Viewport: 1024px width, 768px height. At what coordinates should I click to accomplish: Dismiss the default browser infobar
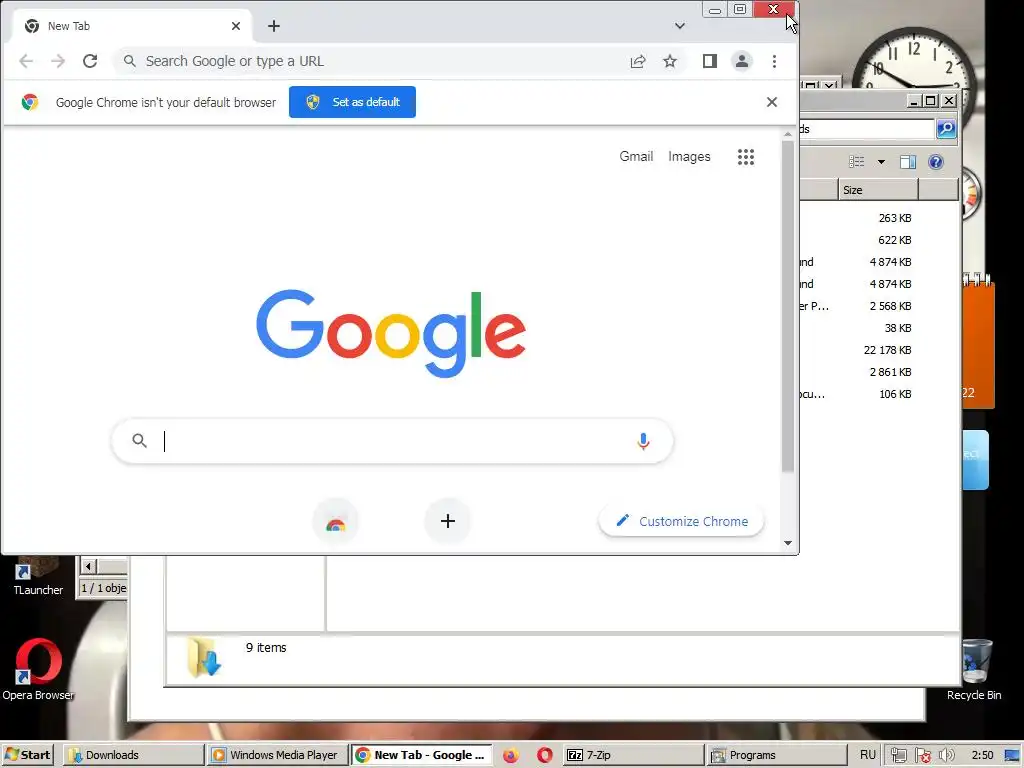(772, 103)
